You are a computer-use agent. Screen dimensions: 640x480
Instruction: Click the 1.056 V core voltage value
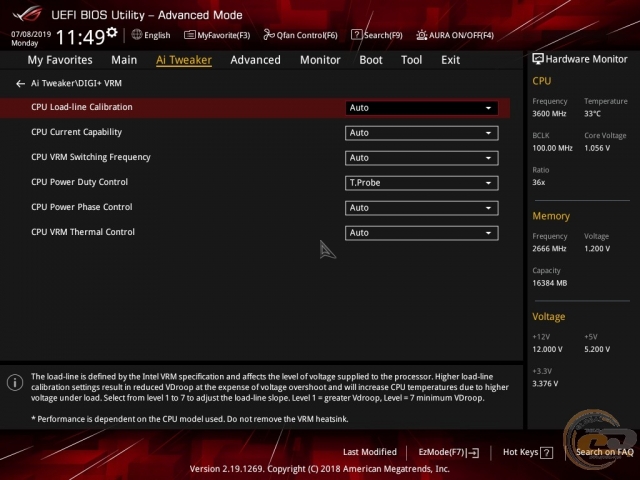597,148
